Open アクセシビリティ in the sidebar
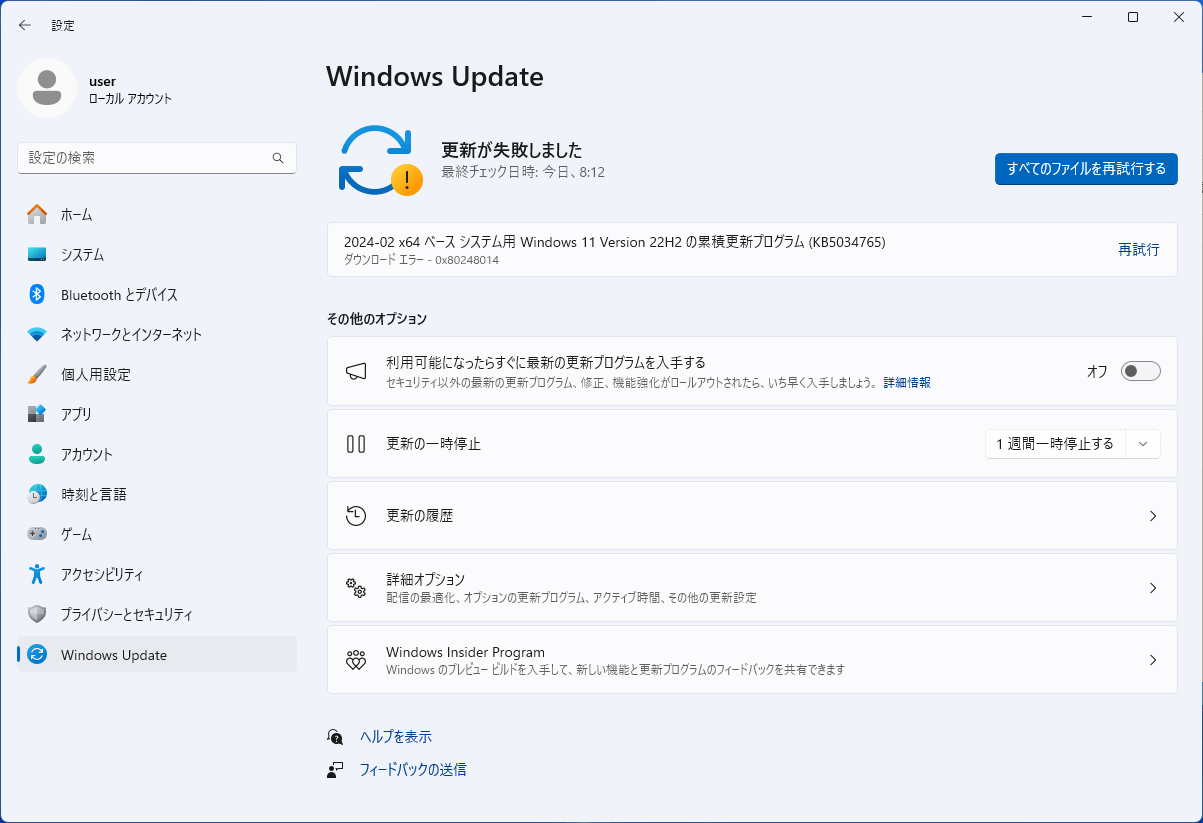Image resolution: width=1203 pixels, height=823 pixels. [157, 574]
